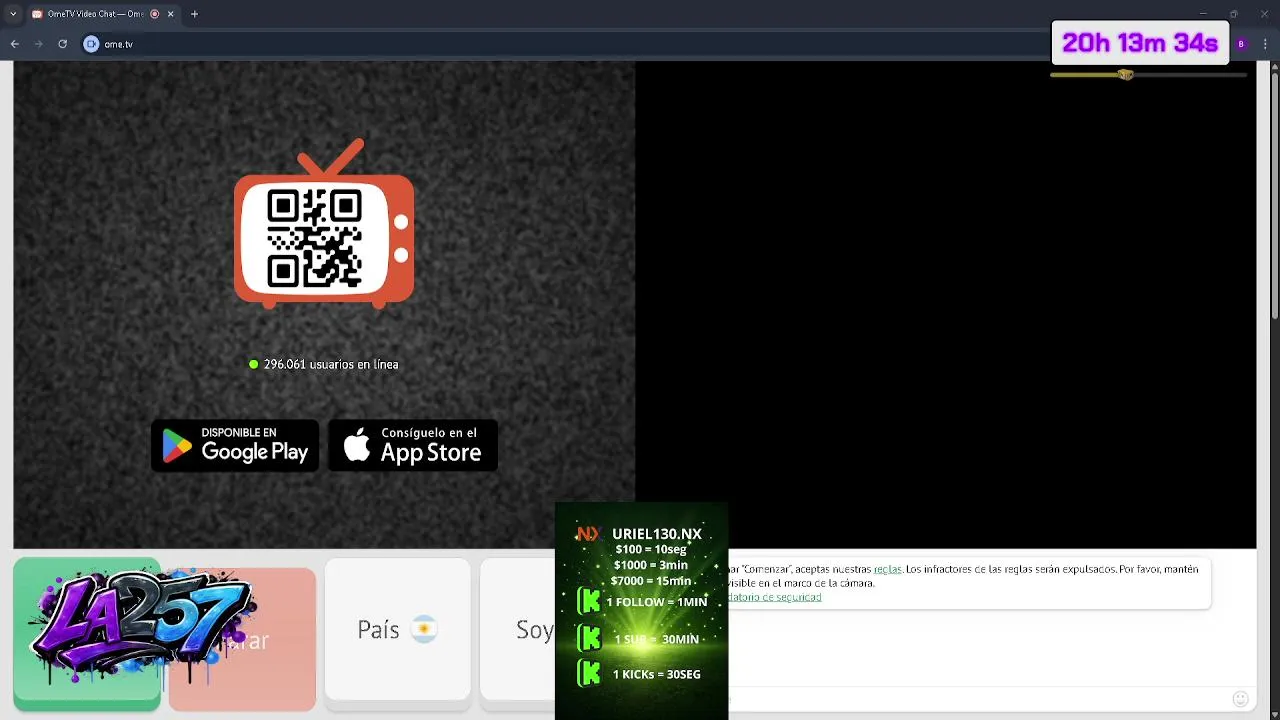Reload the ome.tv page
This screenshot has height=720, width=1280.
click(62, 44)
